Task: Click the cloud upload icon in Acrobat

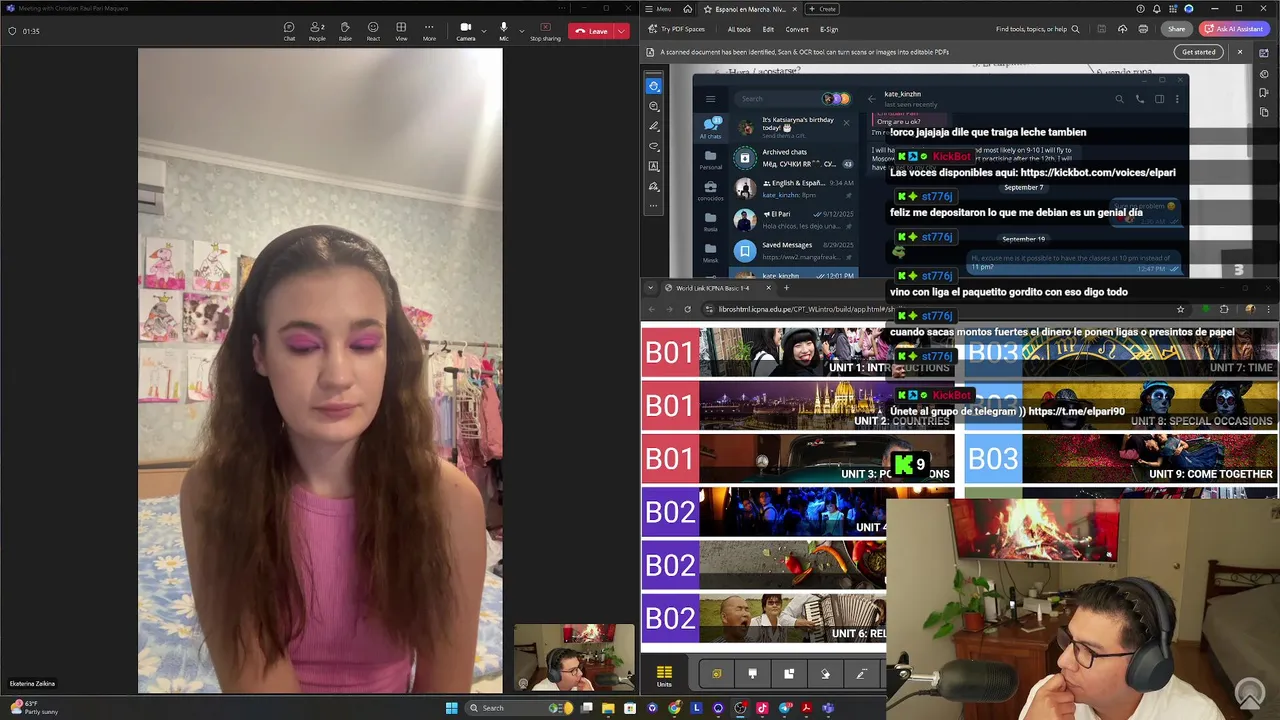Action: [x=1122, y=29]
